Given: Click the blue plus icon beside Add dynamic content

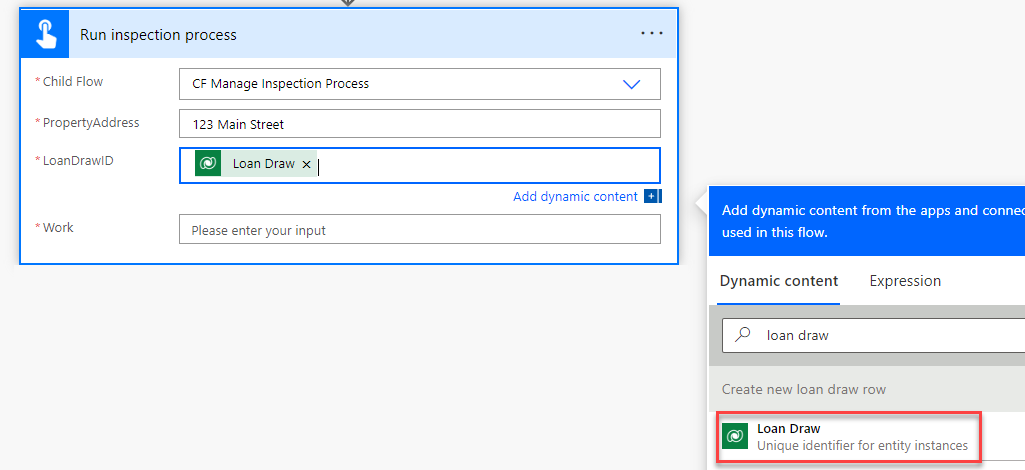Looking at the screenshot, I should [651, 197].
